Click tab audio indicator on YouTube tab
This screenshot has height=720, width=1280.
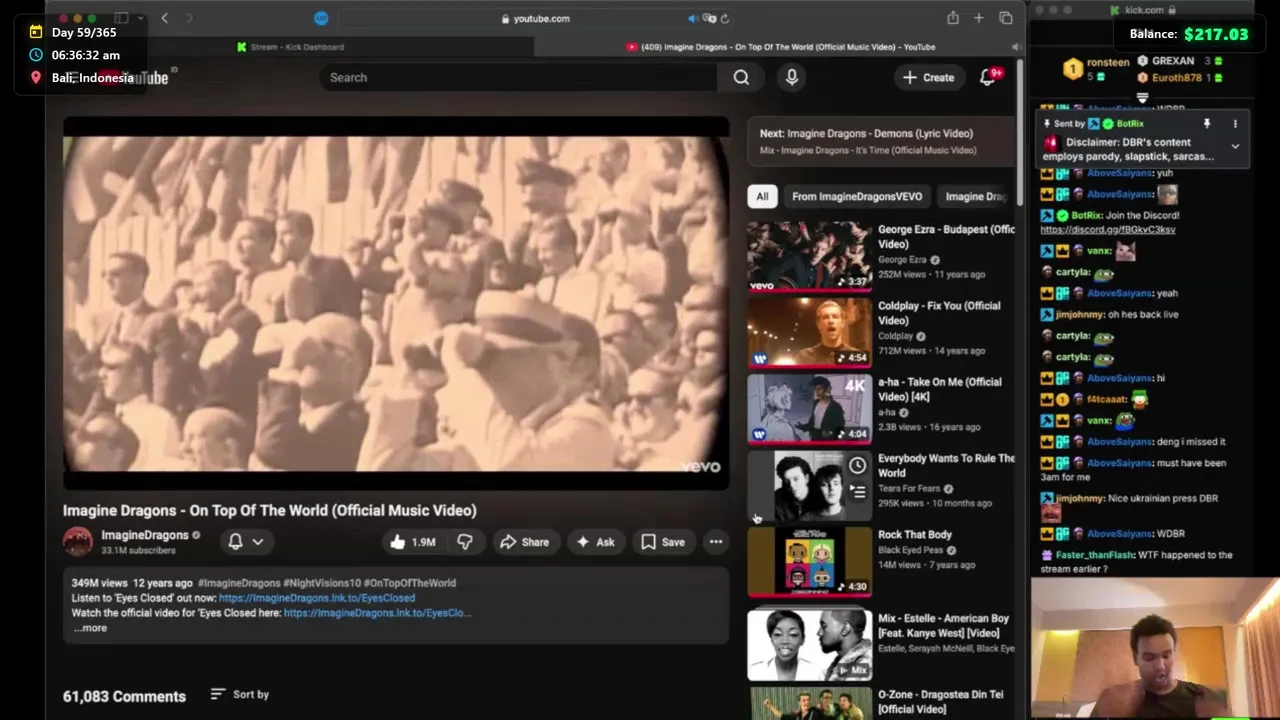coord(1016,47)
